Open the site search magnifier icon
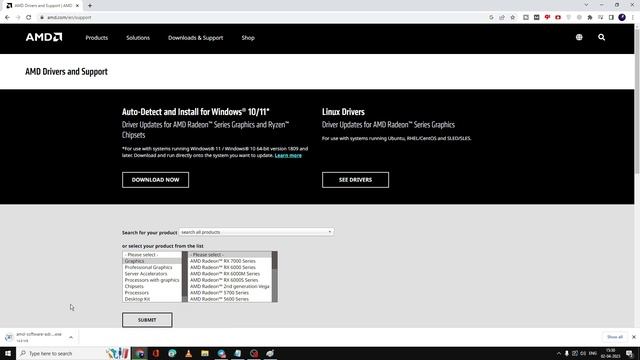Image resolution: width=640 pixels, height=360 pixels. (x=602, y=37)
